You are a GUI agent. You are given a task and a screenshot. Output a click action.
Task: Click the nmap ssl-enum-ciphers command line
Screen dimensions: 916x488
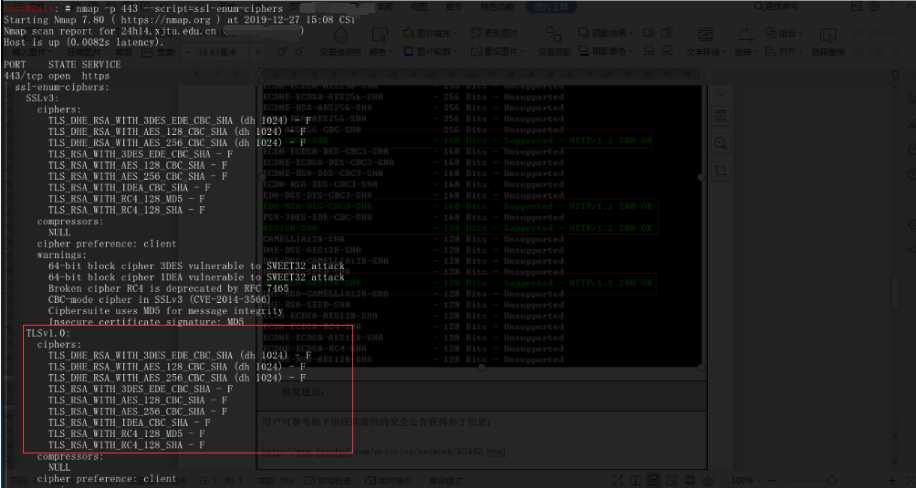143,9
